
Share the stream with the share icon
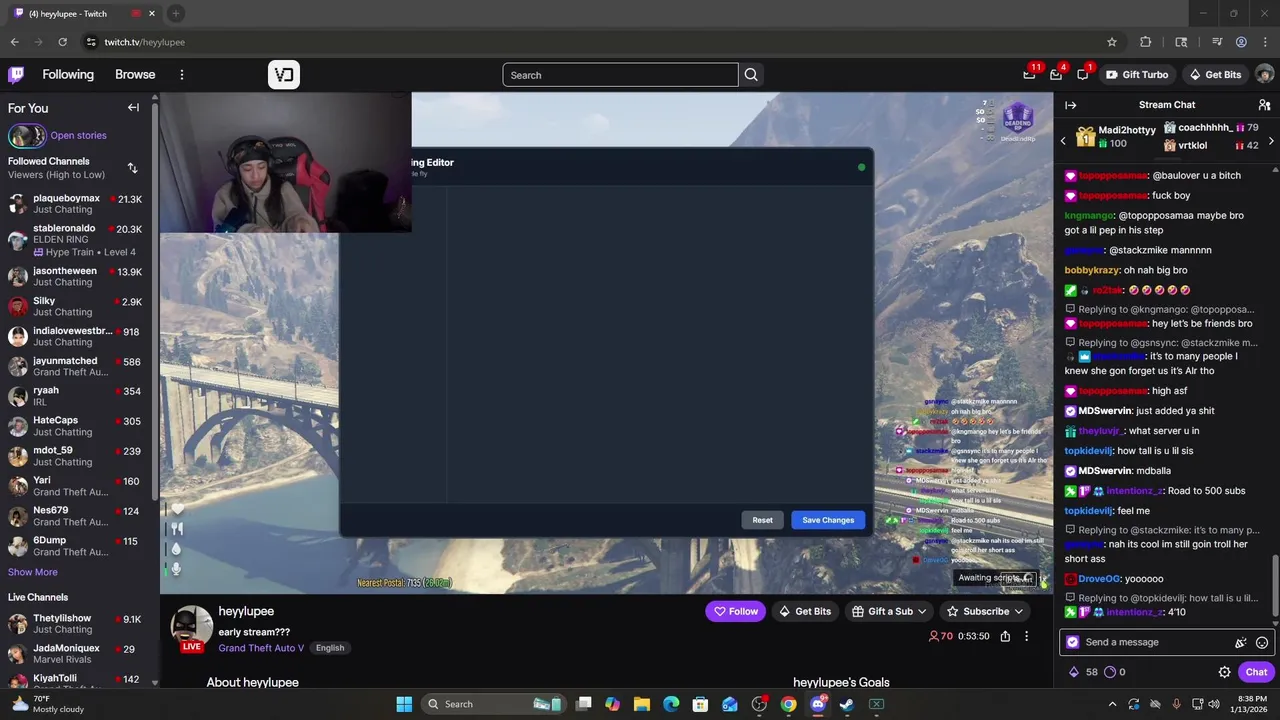click(1005, 636)
